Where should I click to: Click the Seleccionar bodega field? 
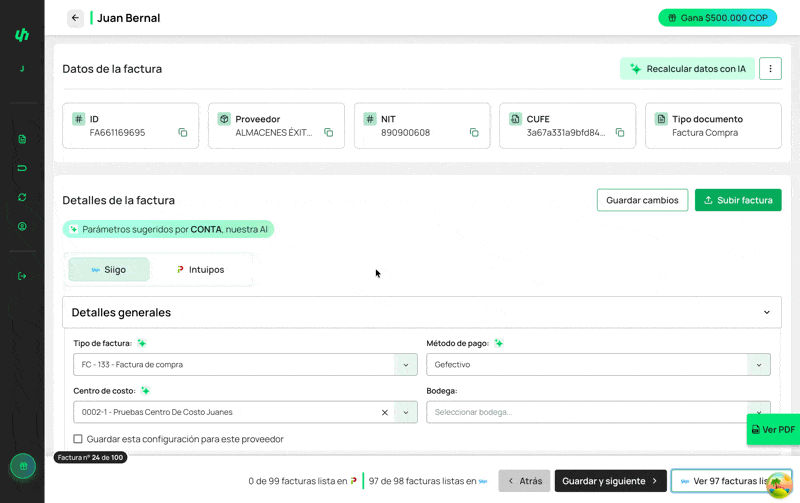585,412
